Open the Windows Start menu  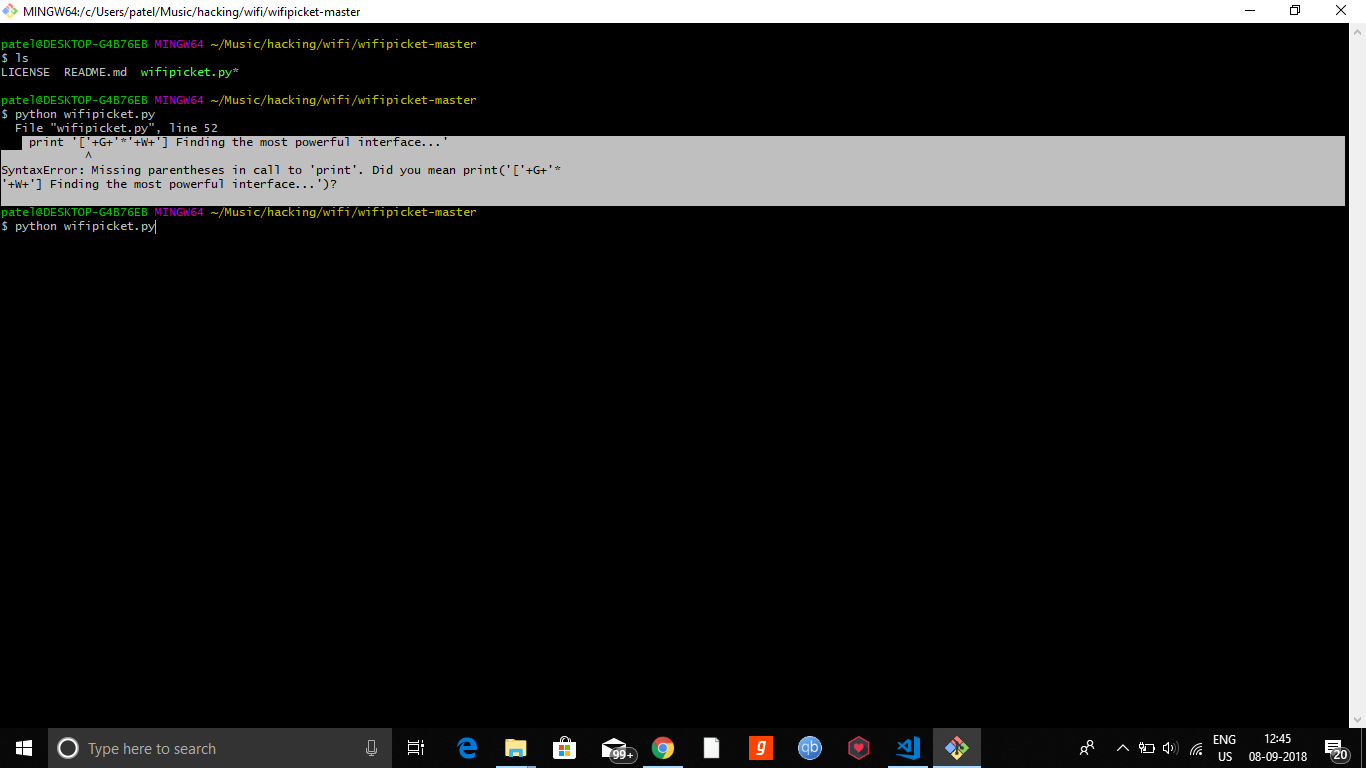coord(24,748)
